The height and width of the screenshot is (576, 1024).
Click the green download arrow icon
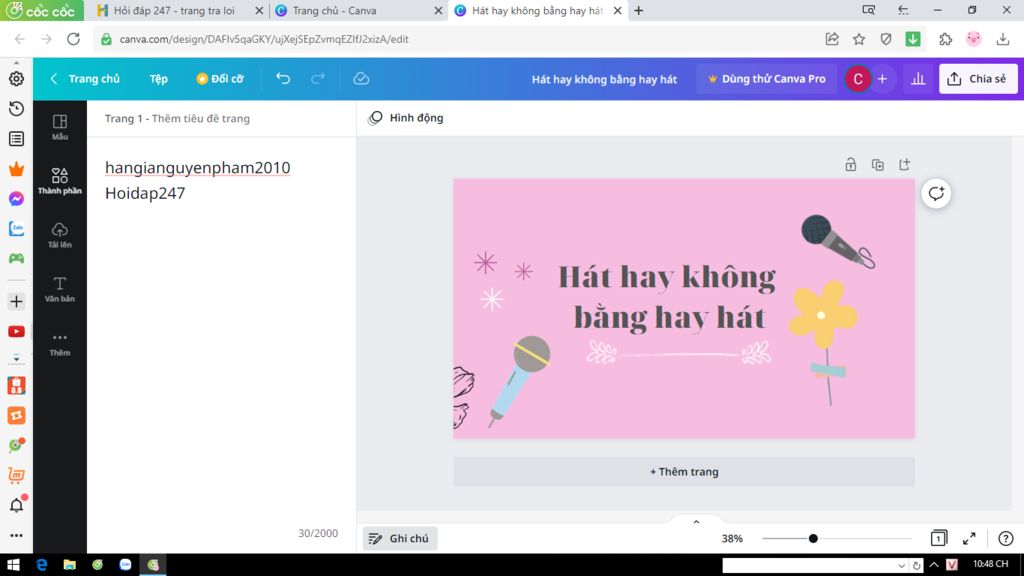913,39
